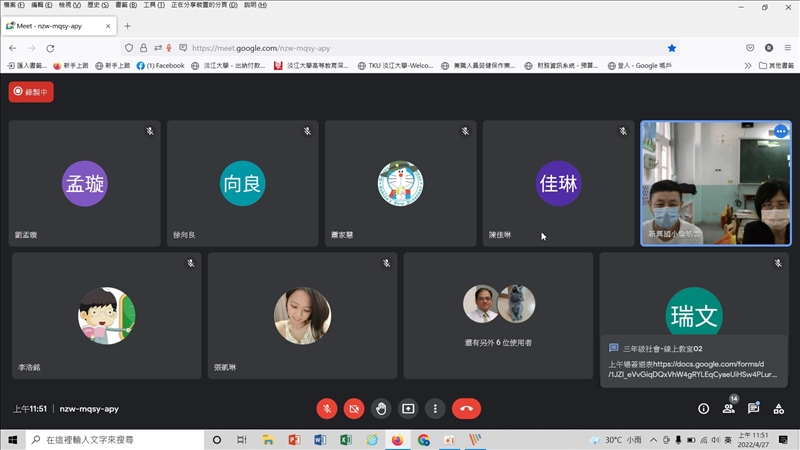Click the present screen icon
This screenshot has height=450, width=800.
click(408, 408)
